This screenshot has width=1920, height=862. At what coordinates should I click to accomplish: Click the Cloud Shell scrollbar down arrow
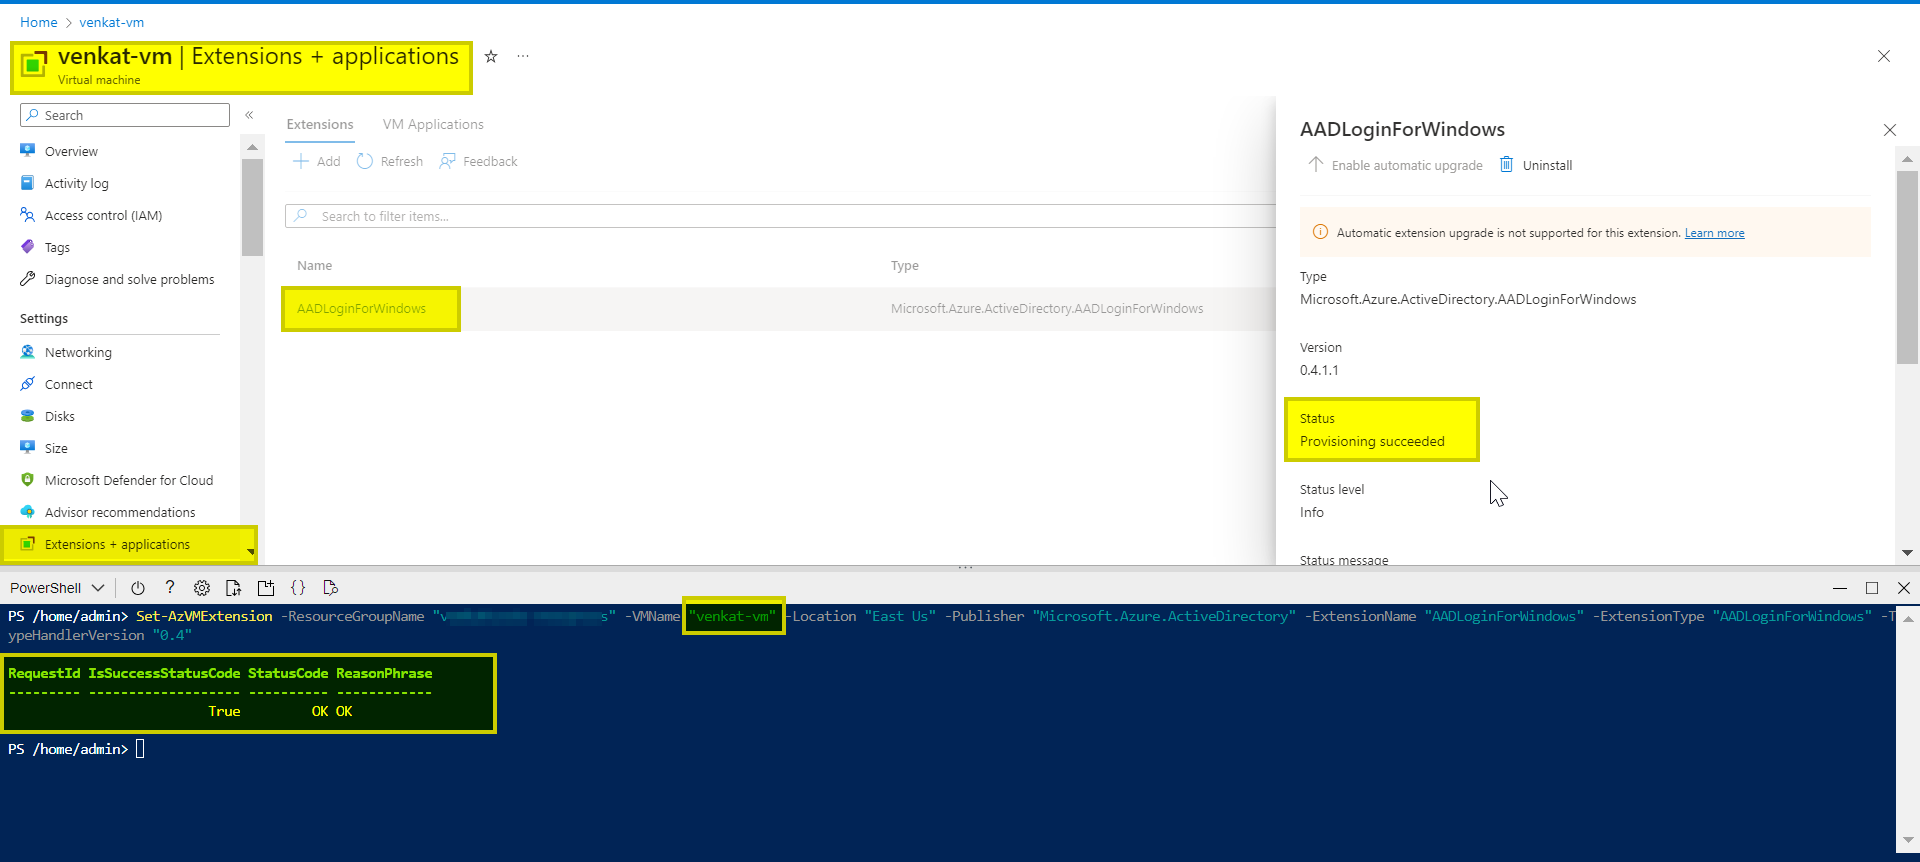tap(1907, 840)
